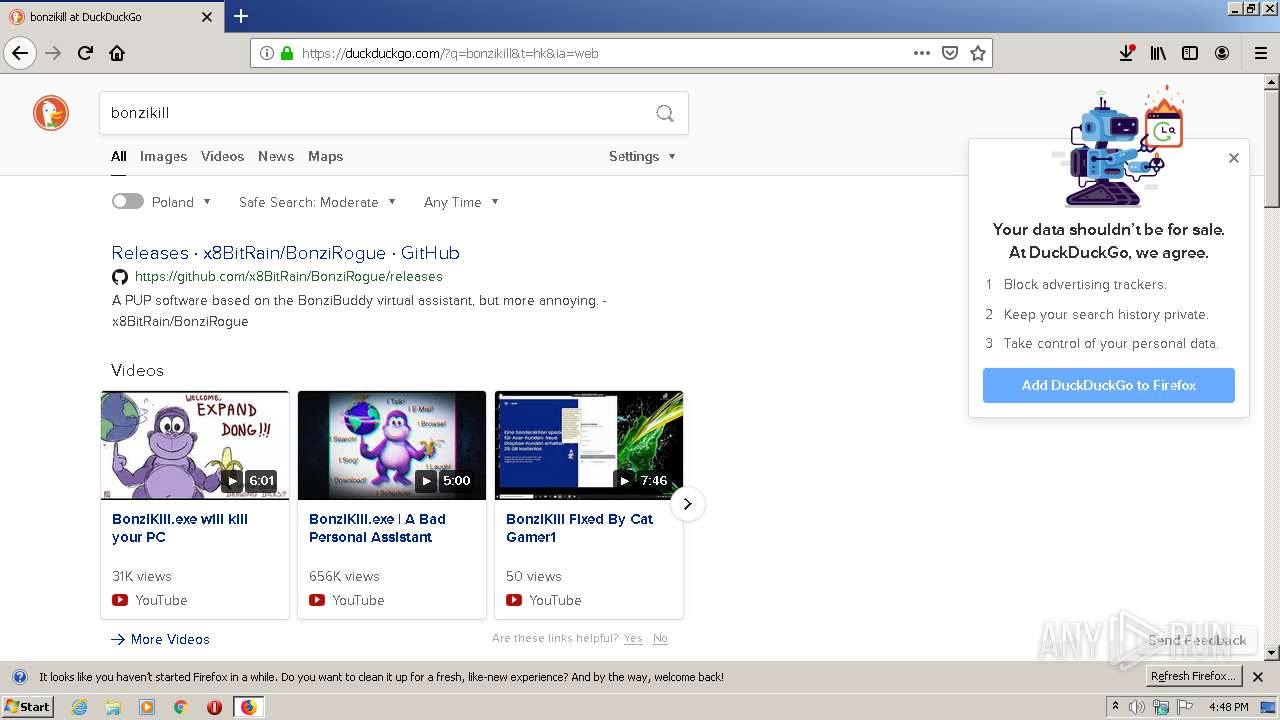The height and width of the screenshot is (720, 1280).
Task: Switch to the Images tab
Action: click(x=163, y=156)
